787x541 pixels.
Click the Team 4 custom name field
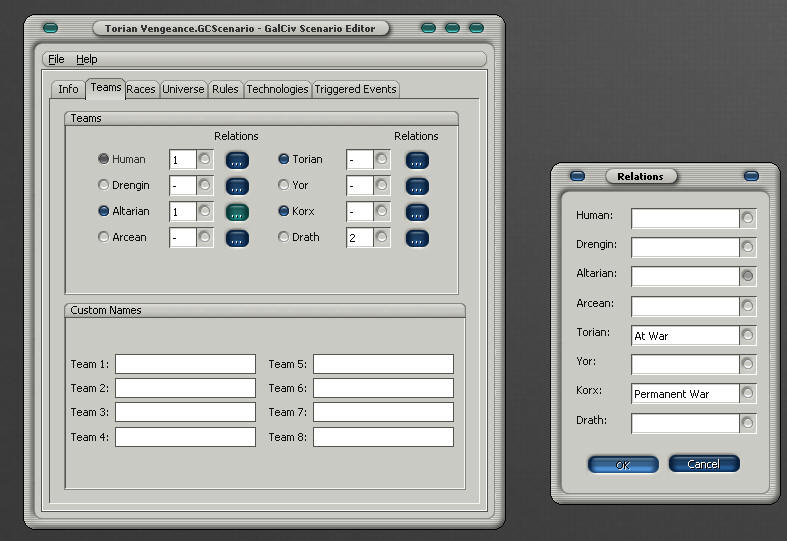point(186,437)
